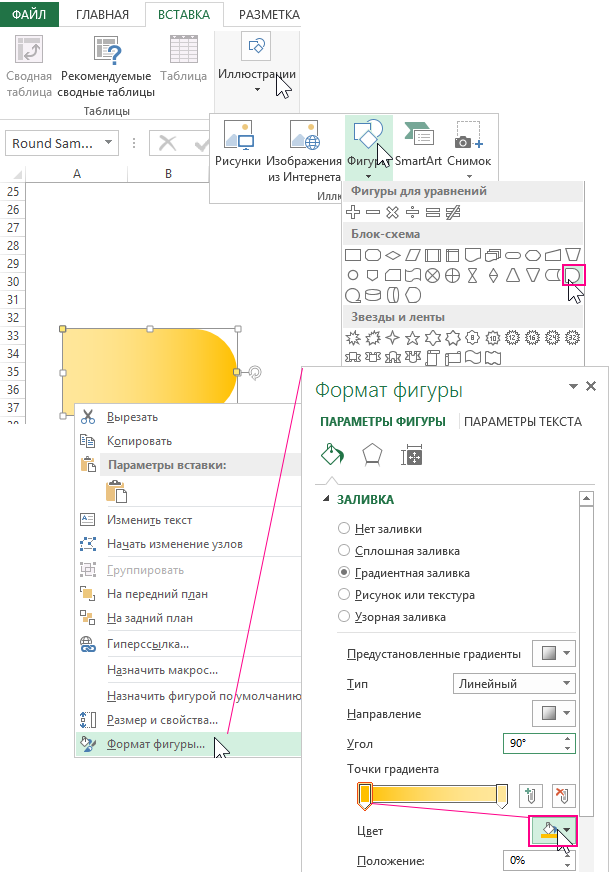The image size is (609, 872).
Task: Open Size & Properties panel icon
Action: point(412,455)
